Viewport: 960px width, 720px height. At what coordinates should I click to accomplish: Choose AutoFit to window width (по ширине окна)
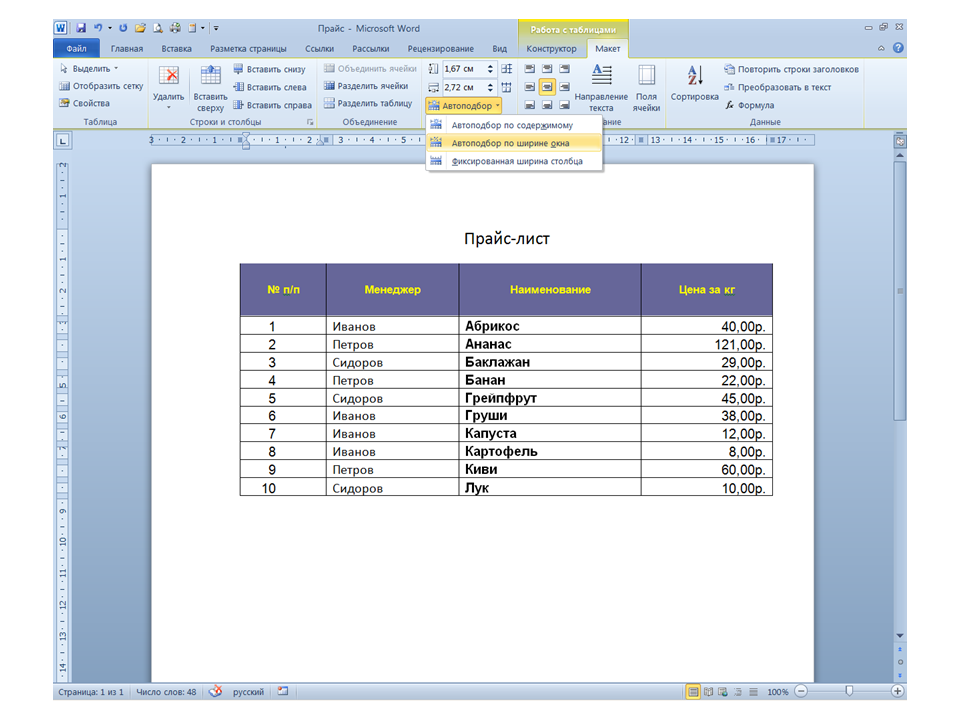pos(510,143)
